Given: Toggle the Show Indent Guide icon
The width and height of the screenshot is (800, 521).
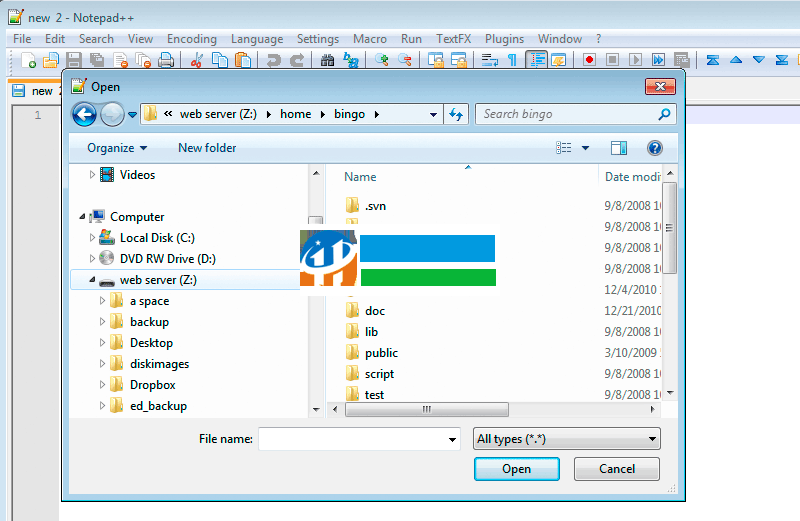Looking at the screenshot, I should (536, 60).
